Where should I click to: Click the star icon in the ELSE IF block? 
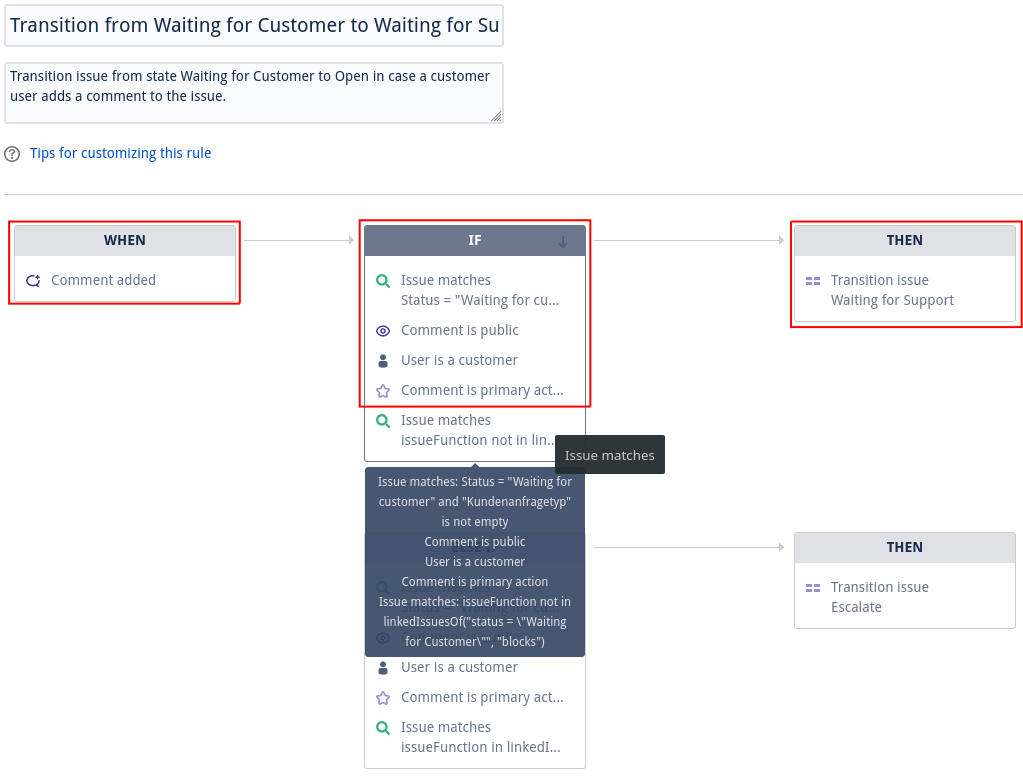point(382,697)
